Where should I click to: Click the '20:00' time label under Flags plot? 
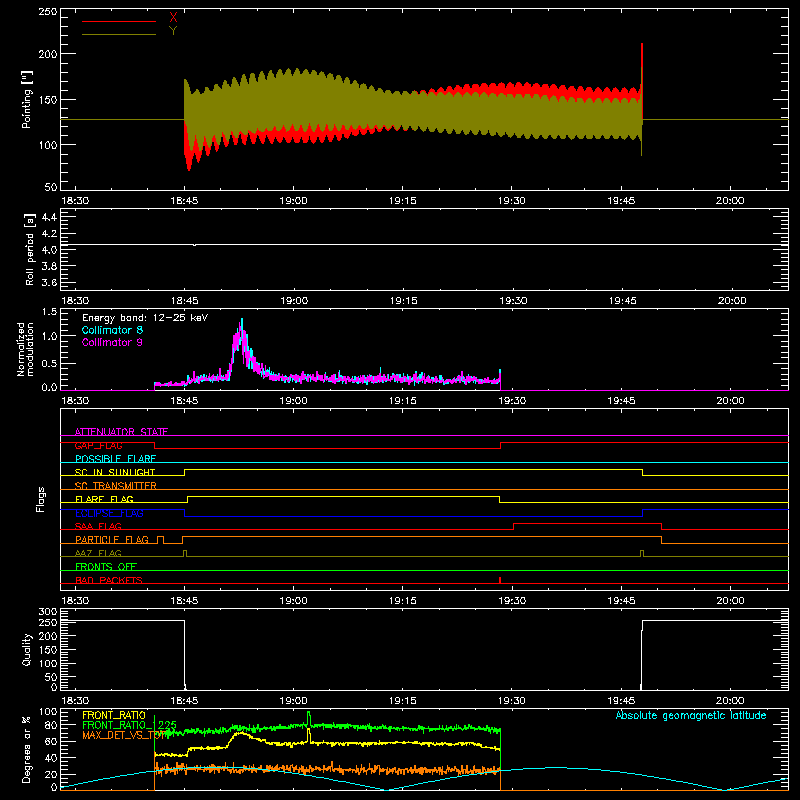730,601
